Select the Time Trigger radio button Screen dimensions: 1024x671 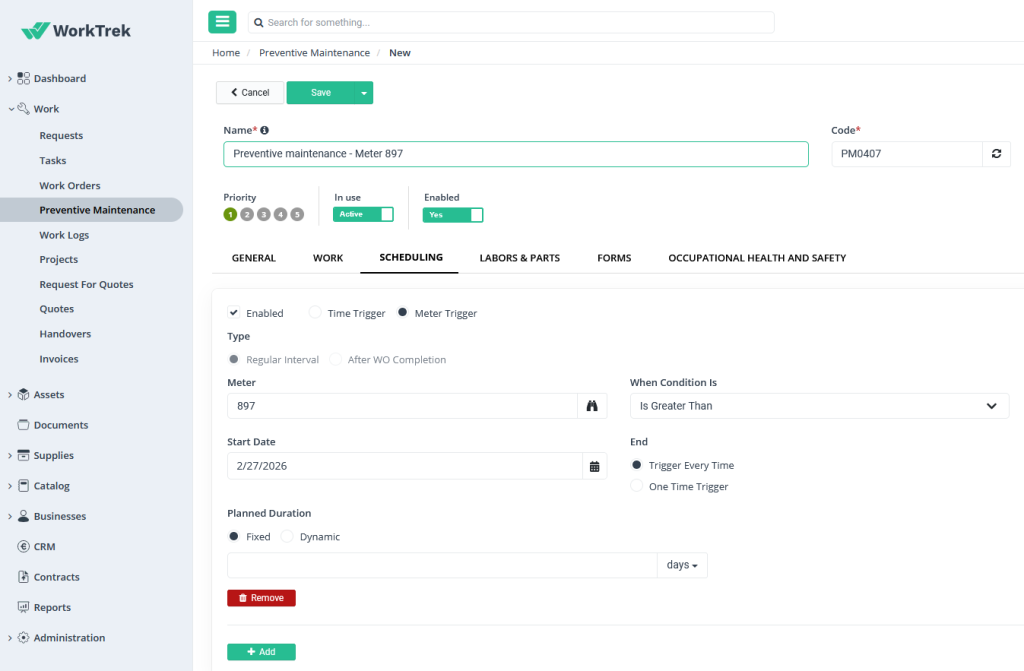[314, 312]
